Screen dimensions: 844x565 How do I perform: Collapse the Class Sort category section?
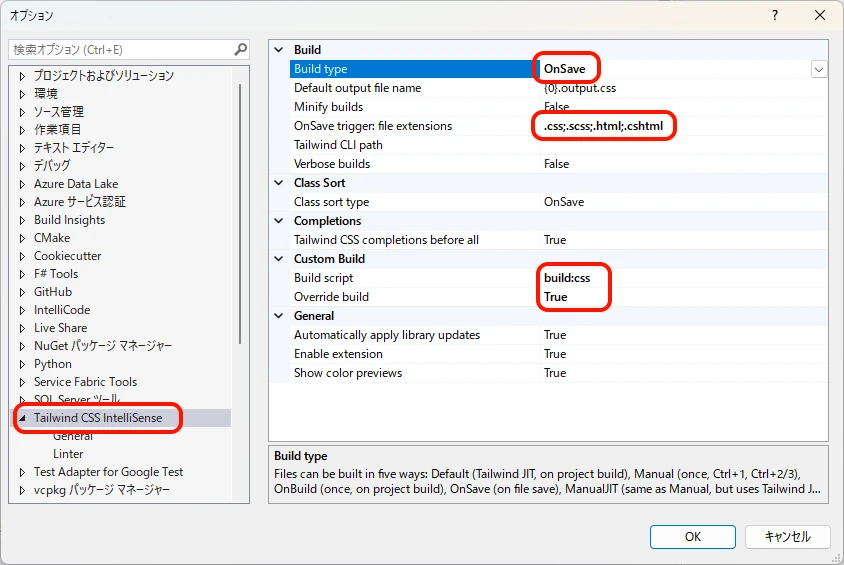[x=279, y=183]
